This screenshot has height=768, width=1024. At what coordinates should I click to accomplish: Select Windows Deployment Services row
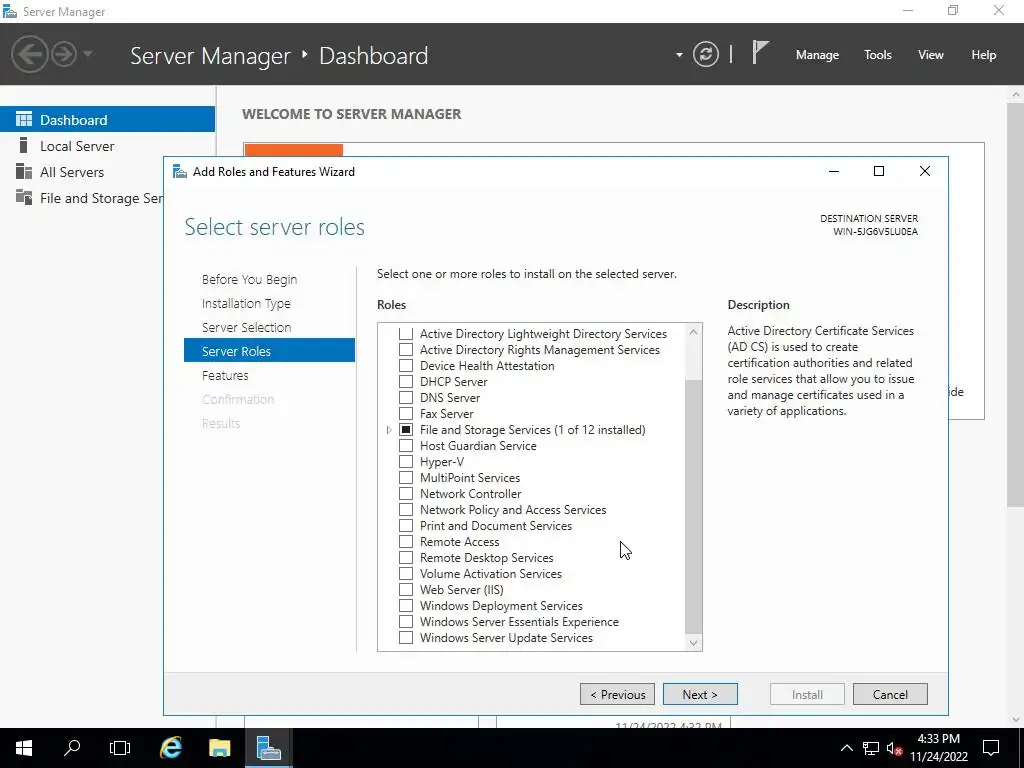[x=502, y=605]
